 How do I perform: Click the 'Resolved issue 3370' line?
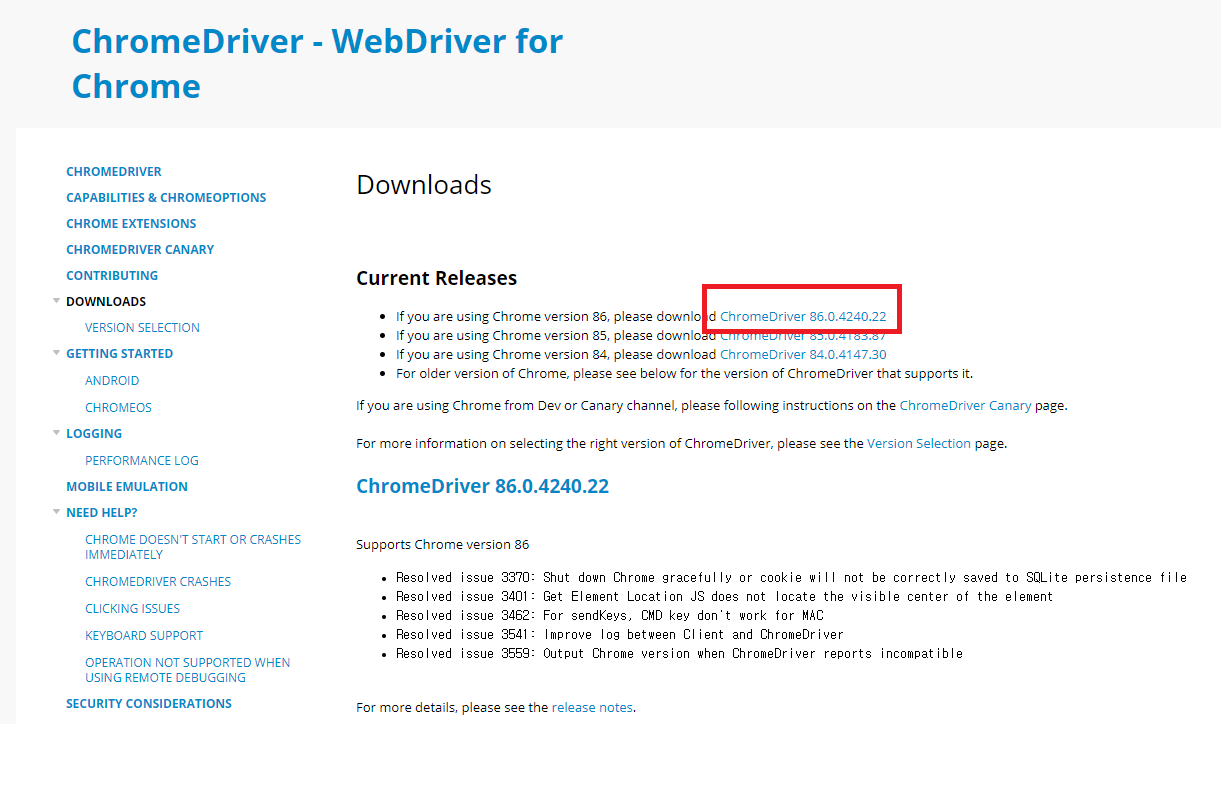791,577
